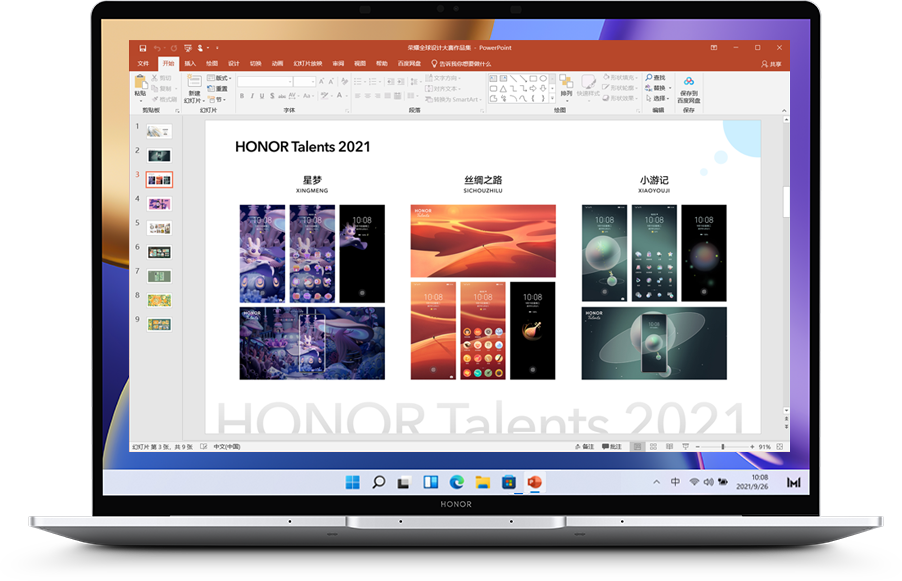This screenshot has width=902, height=581.
Task: Fit slide to current window
Action: point(780,446)
